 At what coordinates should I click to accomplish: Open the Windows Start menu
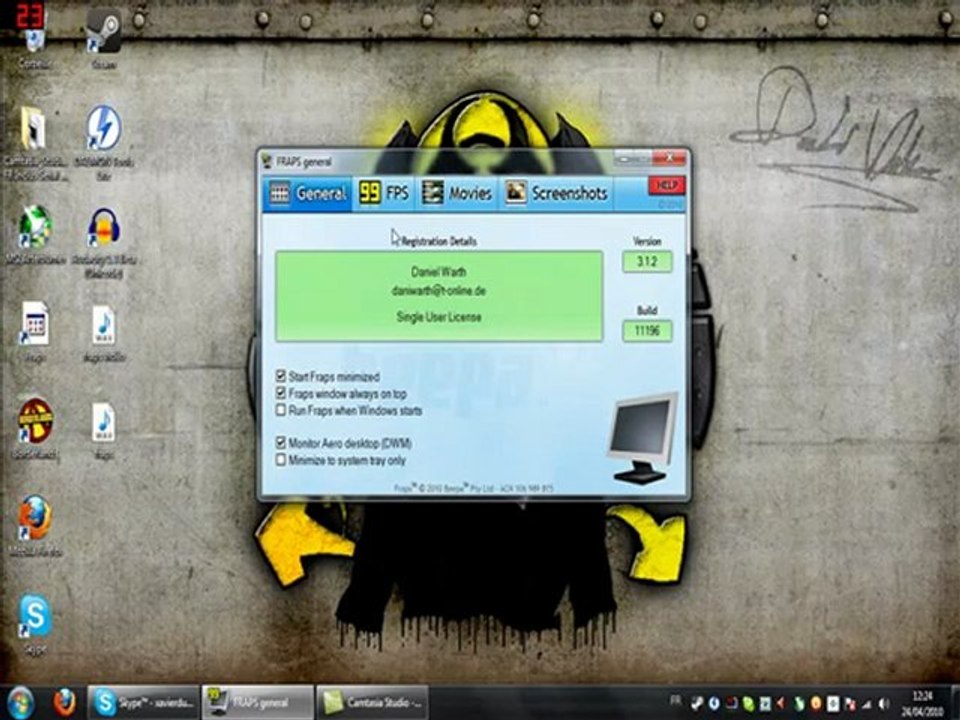[x=20, y=703]
